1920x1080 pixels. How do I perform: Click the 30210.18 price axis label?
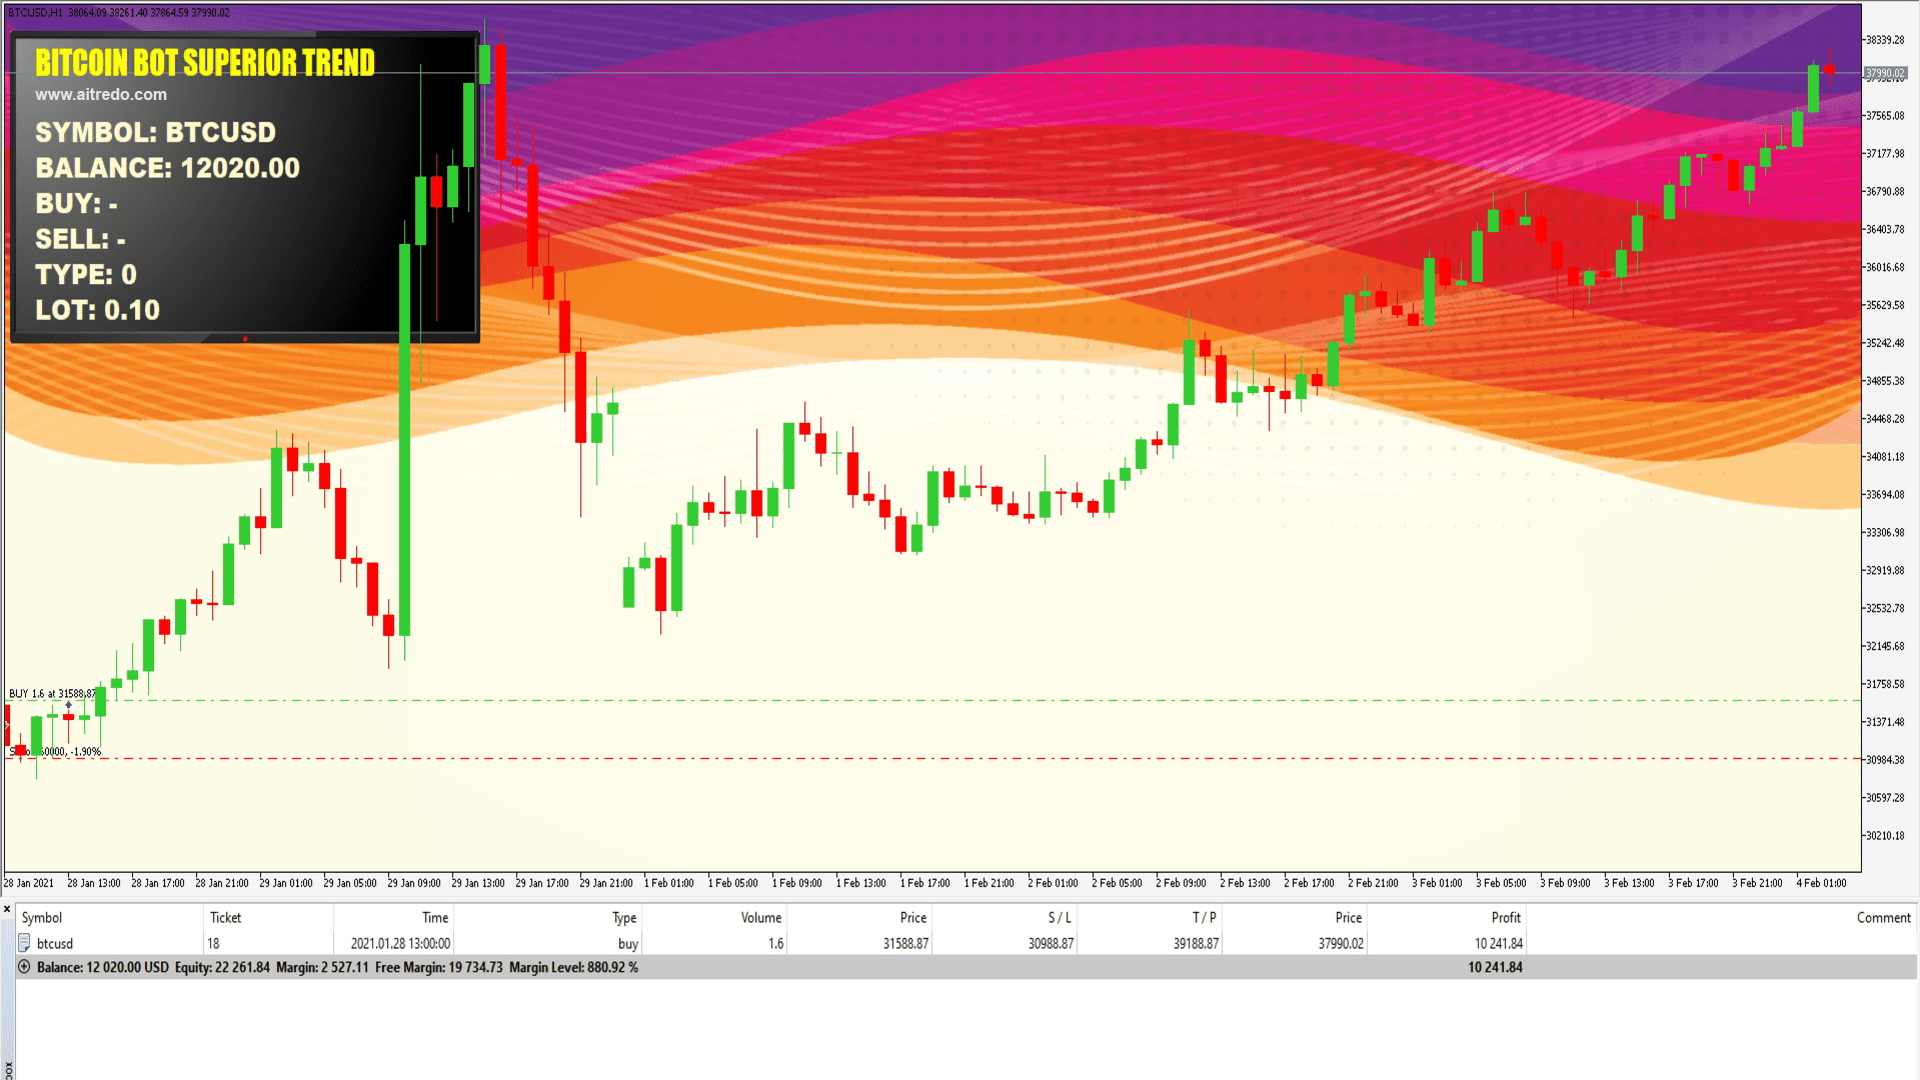(1885, 836)
